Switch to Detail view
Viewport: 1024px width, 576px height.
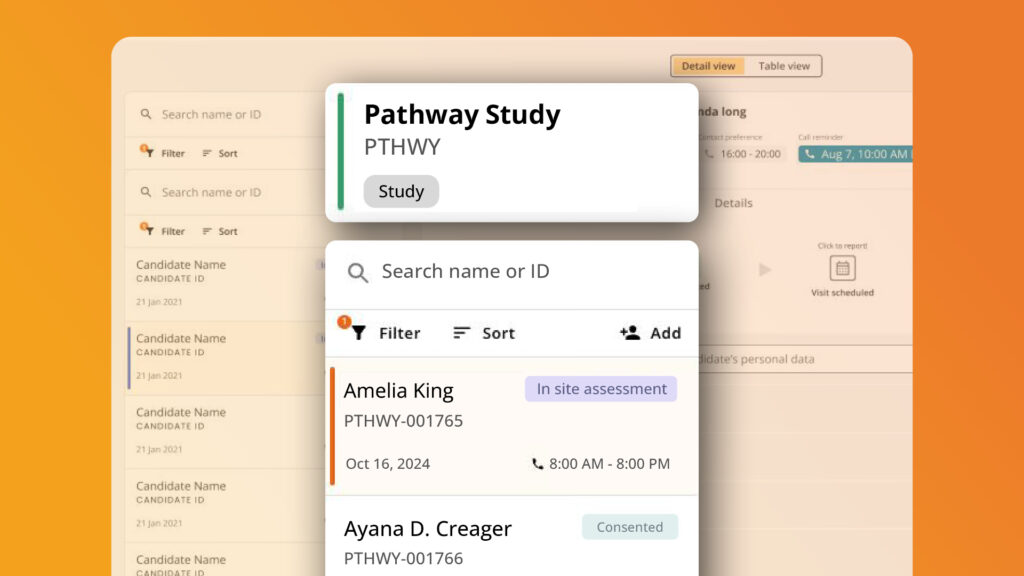[708, 66]
